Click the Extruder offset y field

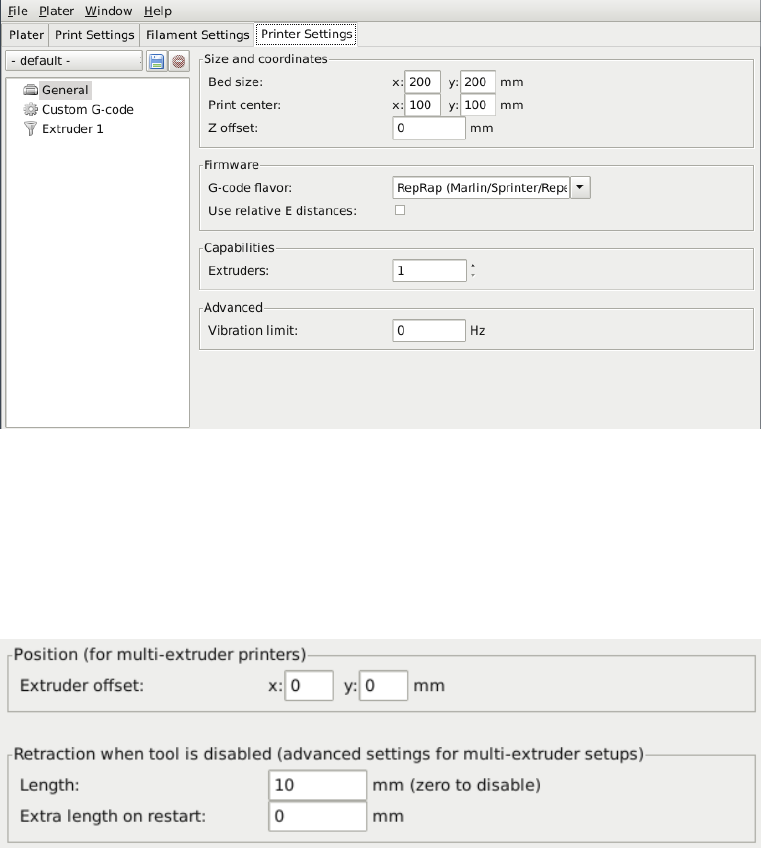click(x=383, y=685)
